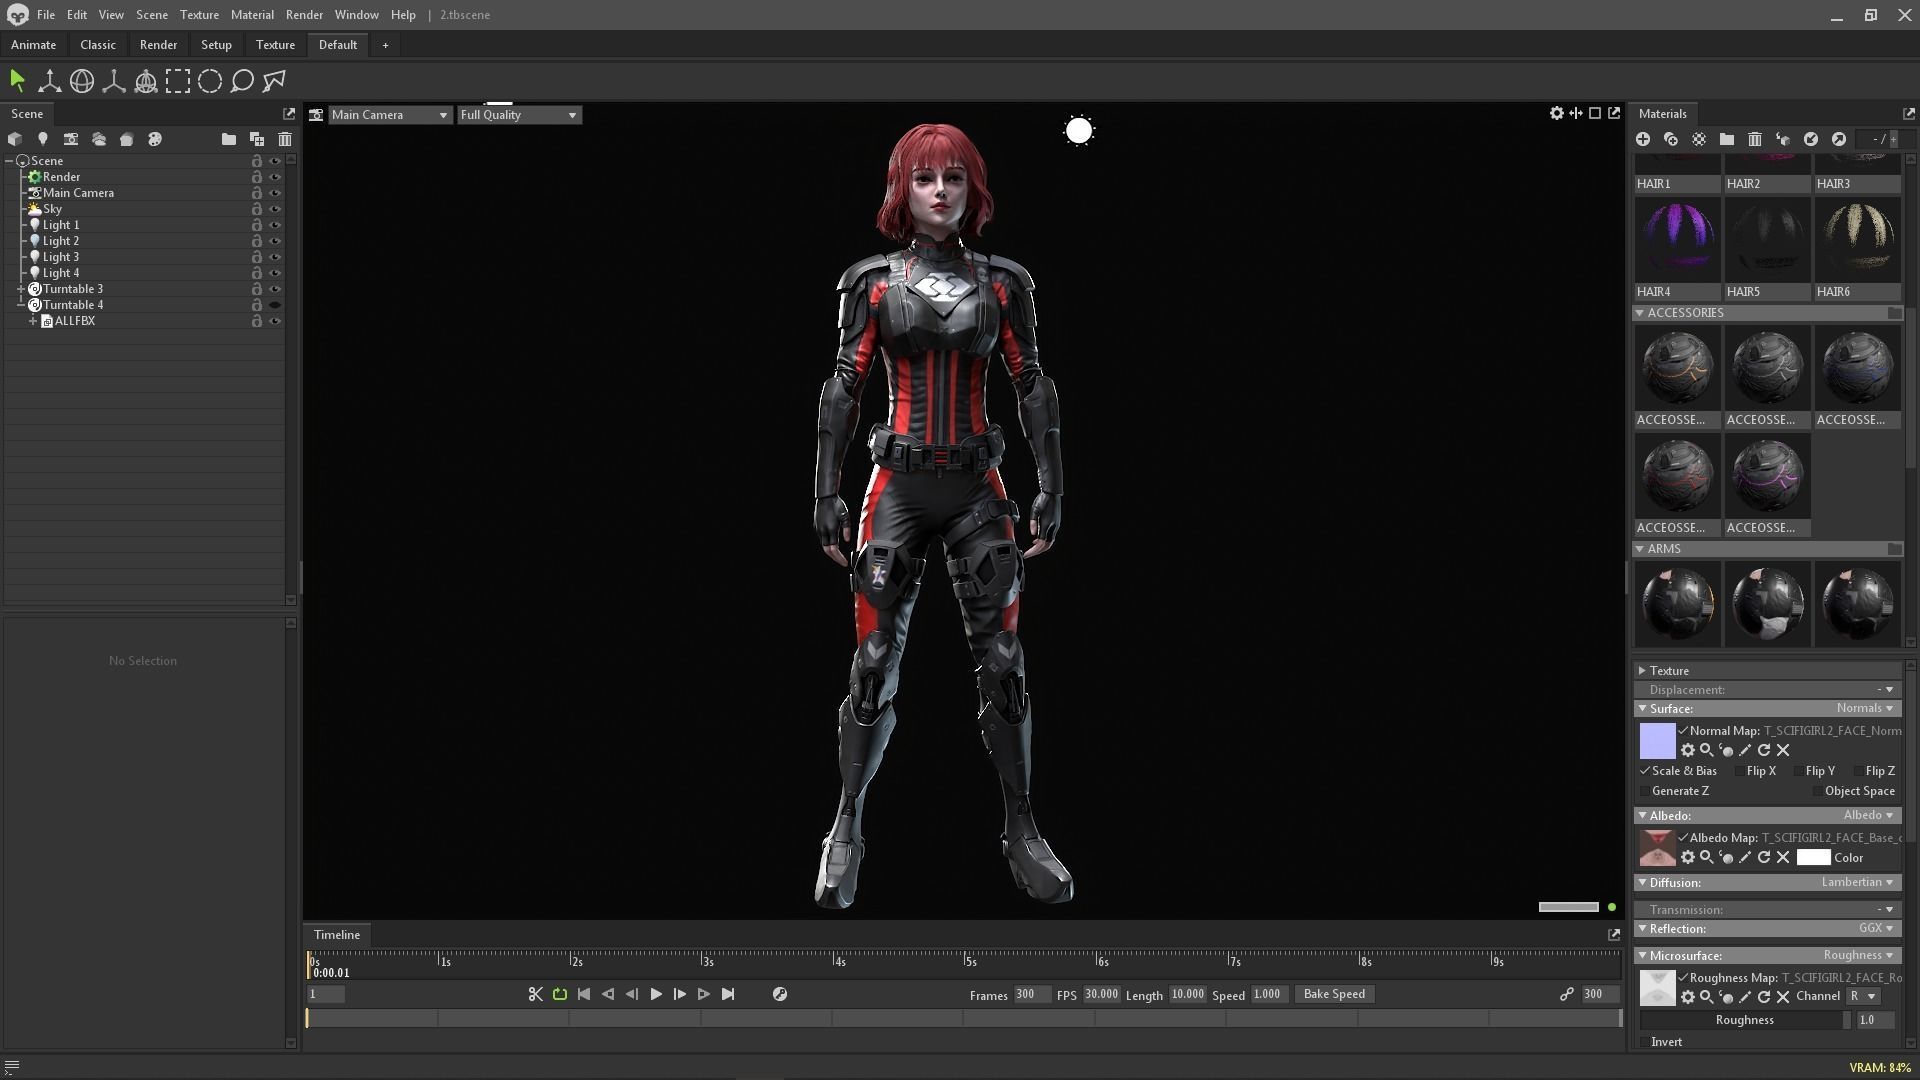This screenshot has height=1080, width=1920.
Task: Lock the Main Camera object
Action: [x=256, y=193]
